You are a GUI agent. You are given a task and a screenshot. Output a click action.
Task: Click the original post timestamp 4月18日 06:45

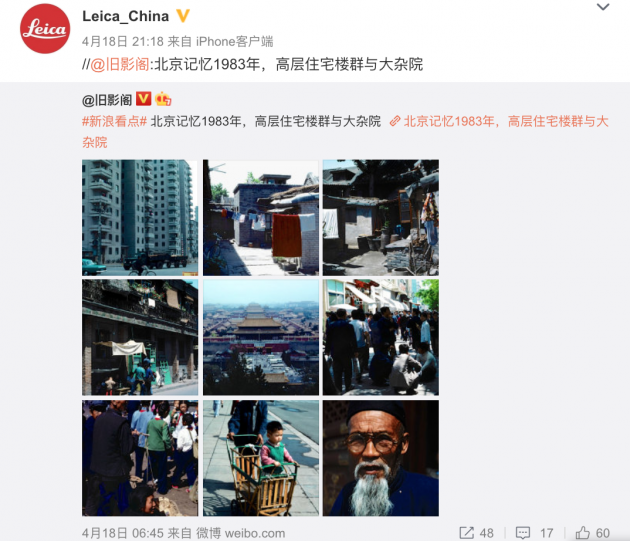pyautogui.click(x=123, y=533)
